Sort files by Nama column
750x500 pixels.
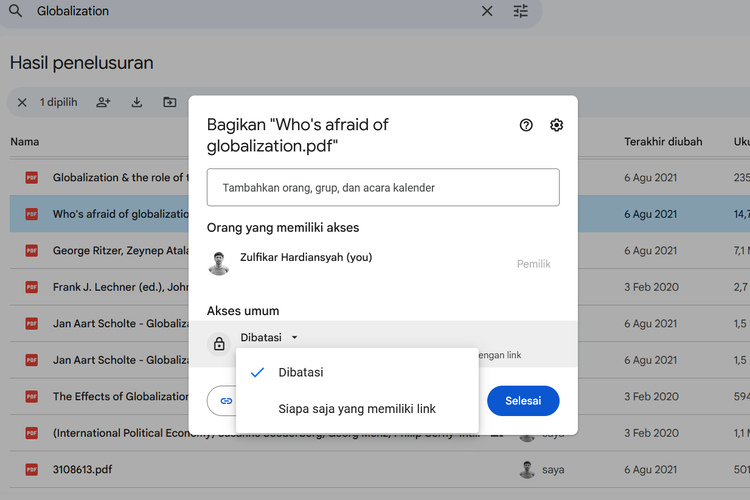click(25, 141)
